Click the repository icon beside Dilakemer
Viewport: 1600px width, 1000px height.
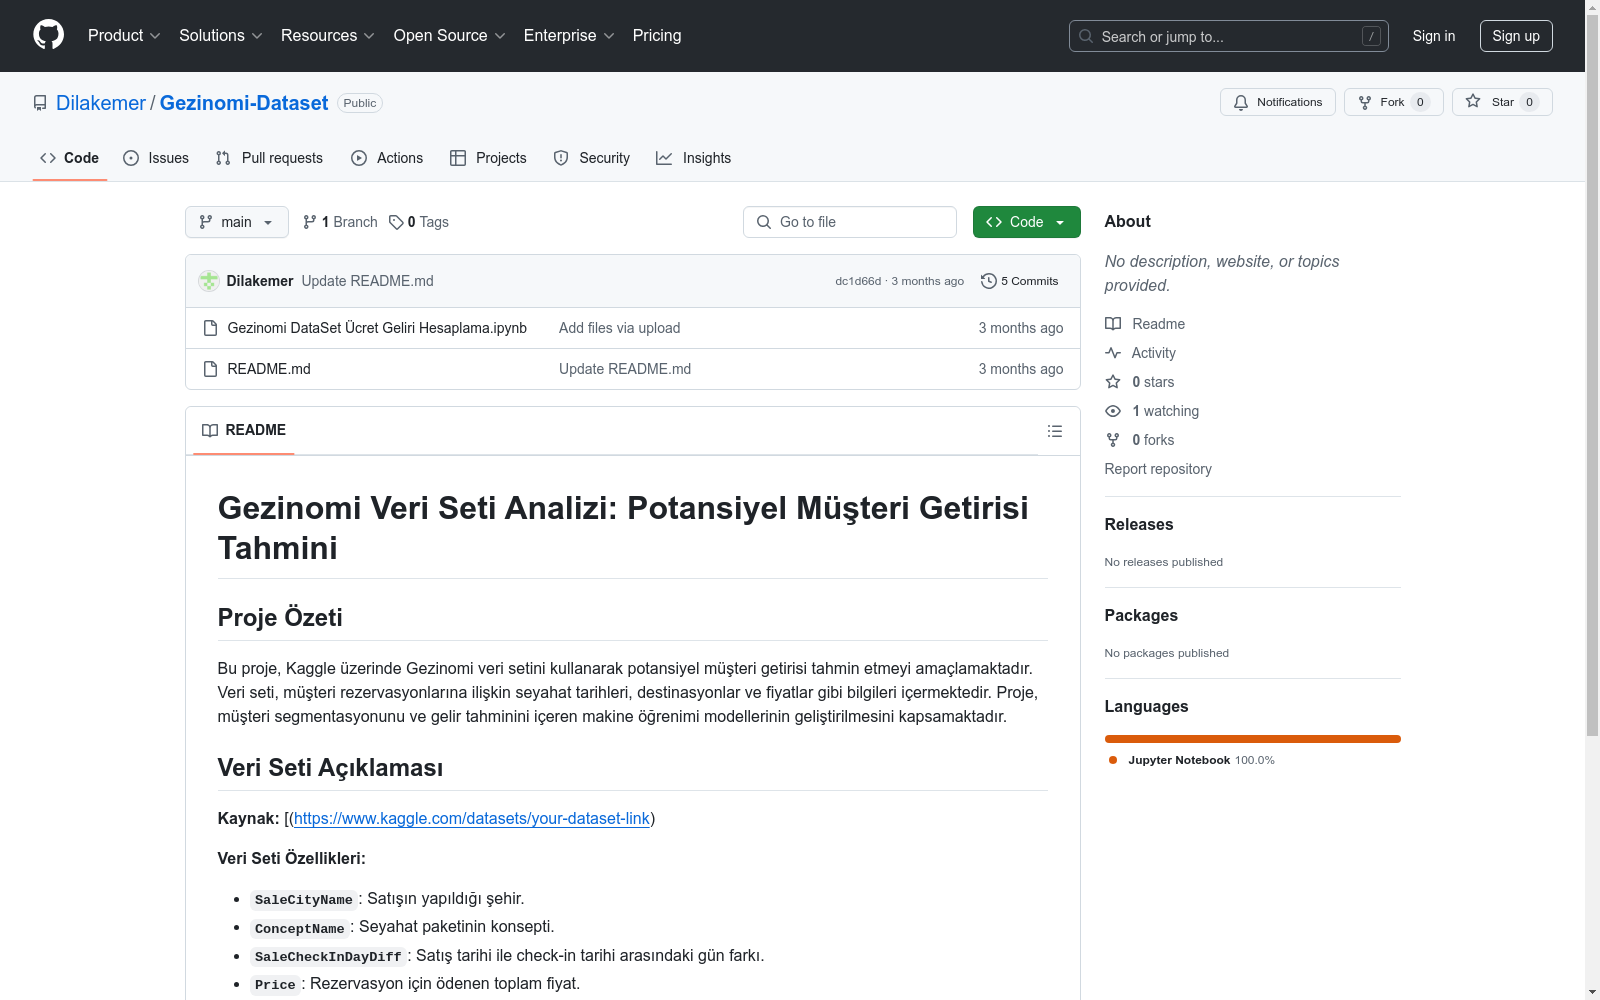[40, 103]
